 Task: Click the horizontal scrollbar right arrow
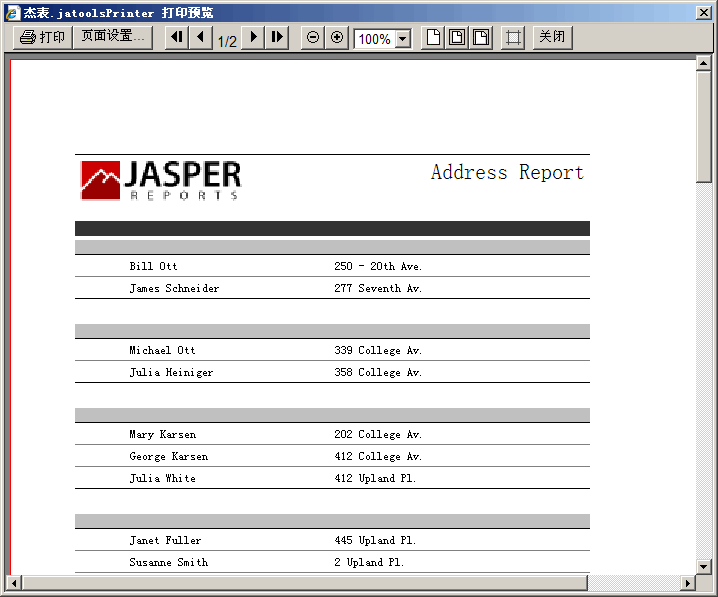click(687, 583)
